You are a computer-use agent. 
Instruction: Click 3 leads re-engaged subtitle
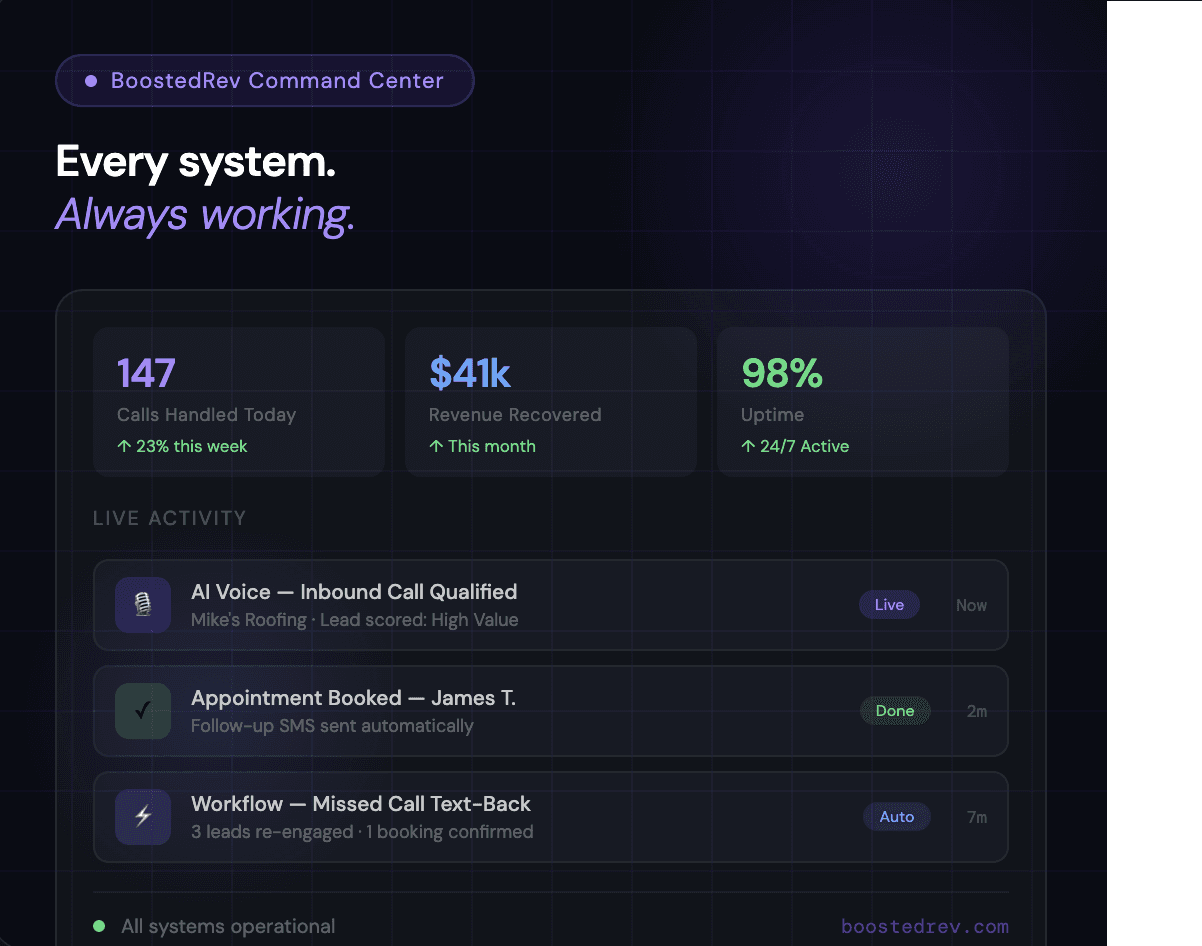click(362, 832)
